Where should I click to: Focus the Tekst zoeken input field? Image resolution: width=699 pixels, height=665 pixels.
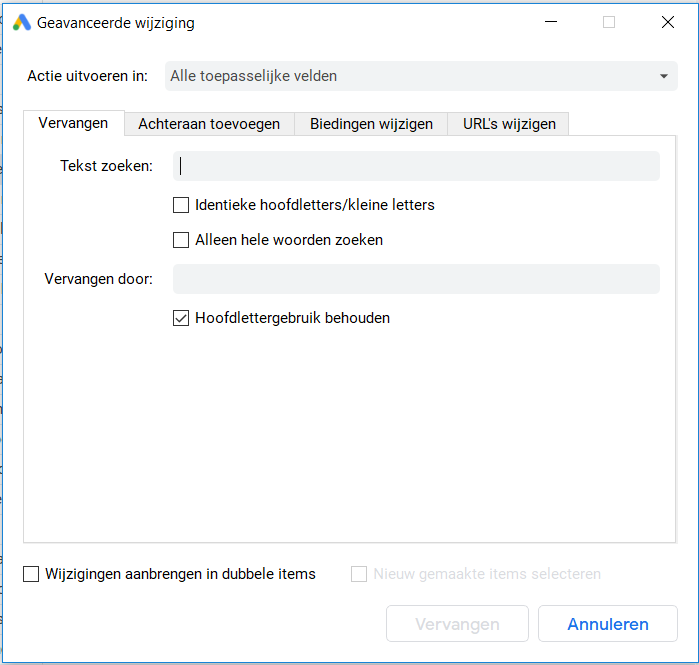tap(416, 166)
